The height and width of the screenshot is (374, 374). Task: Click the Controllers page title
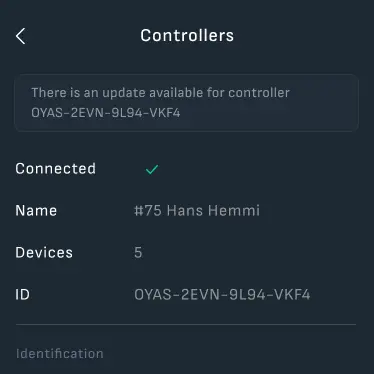pyautogui.click(x=187, y=35)
